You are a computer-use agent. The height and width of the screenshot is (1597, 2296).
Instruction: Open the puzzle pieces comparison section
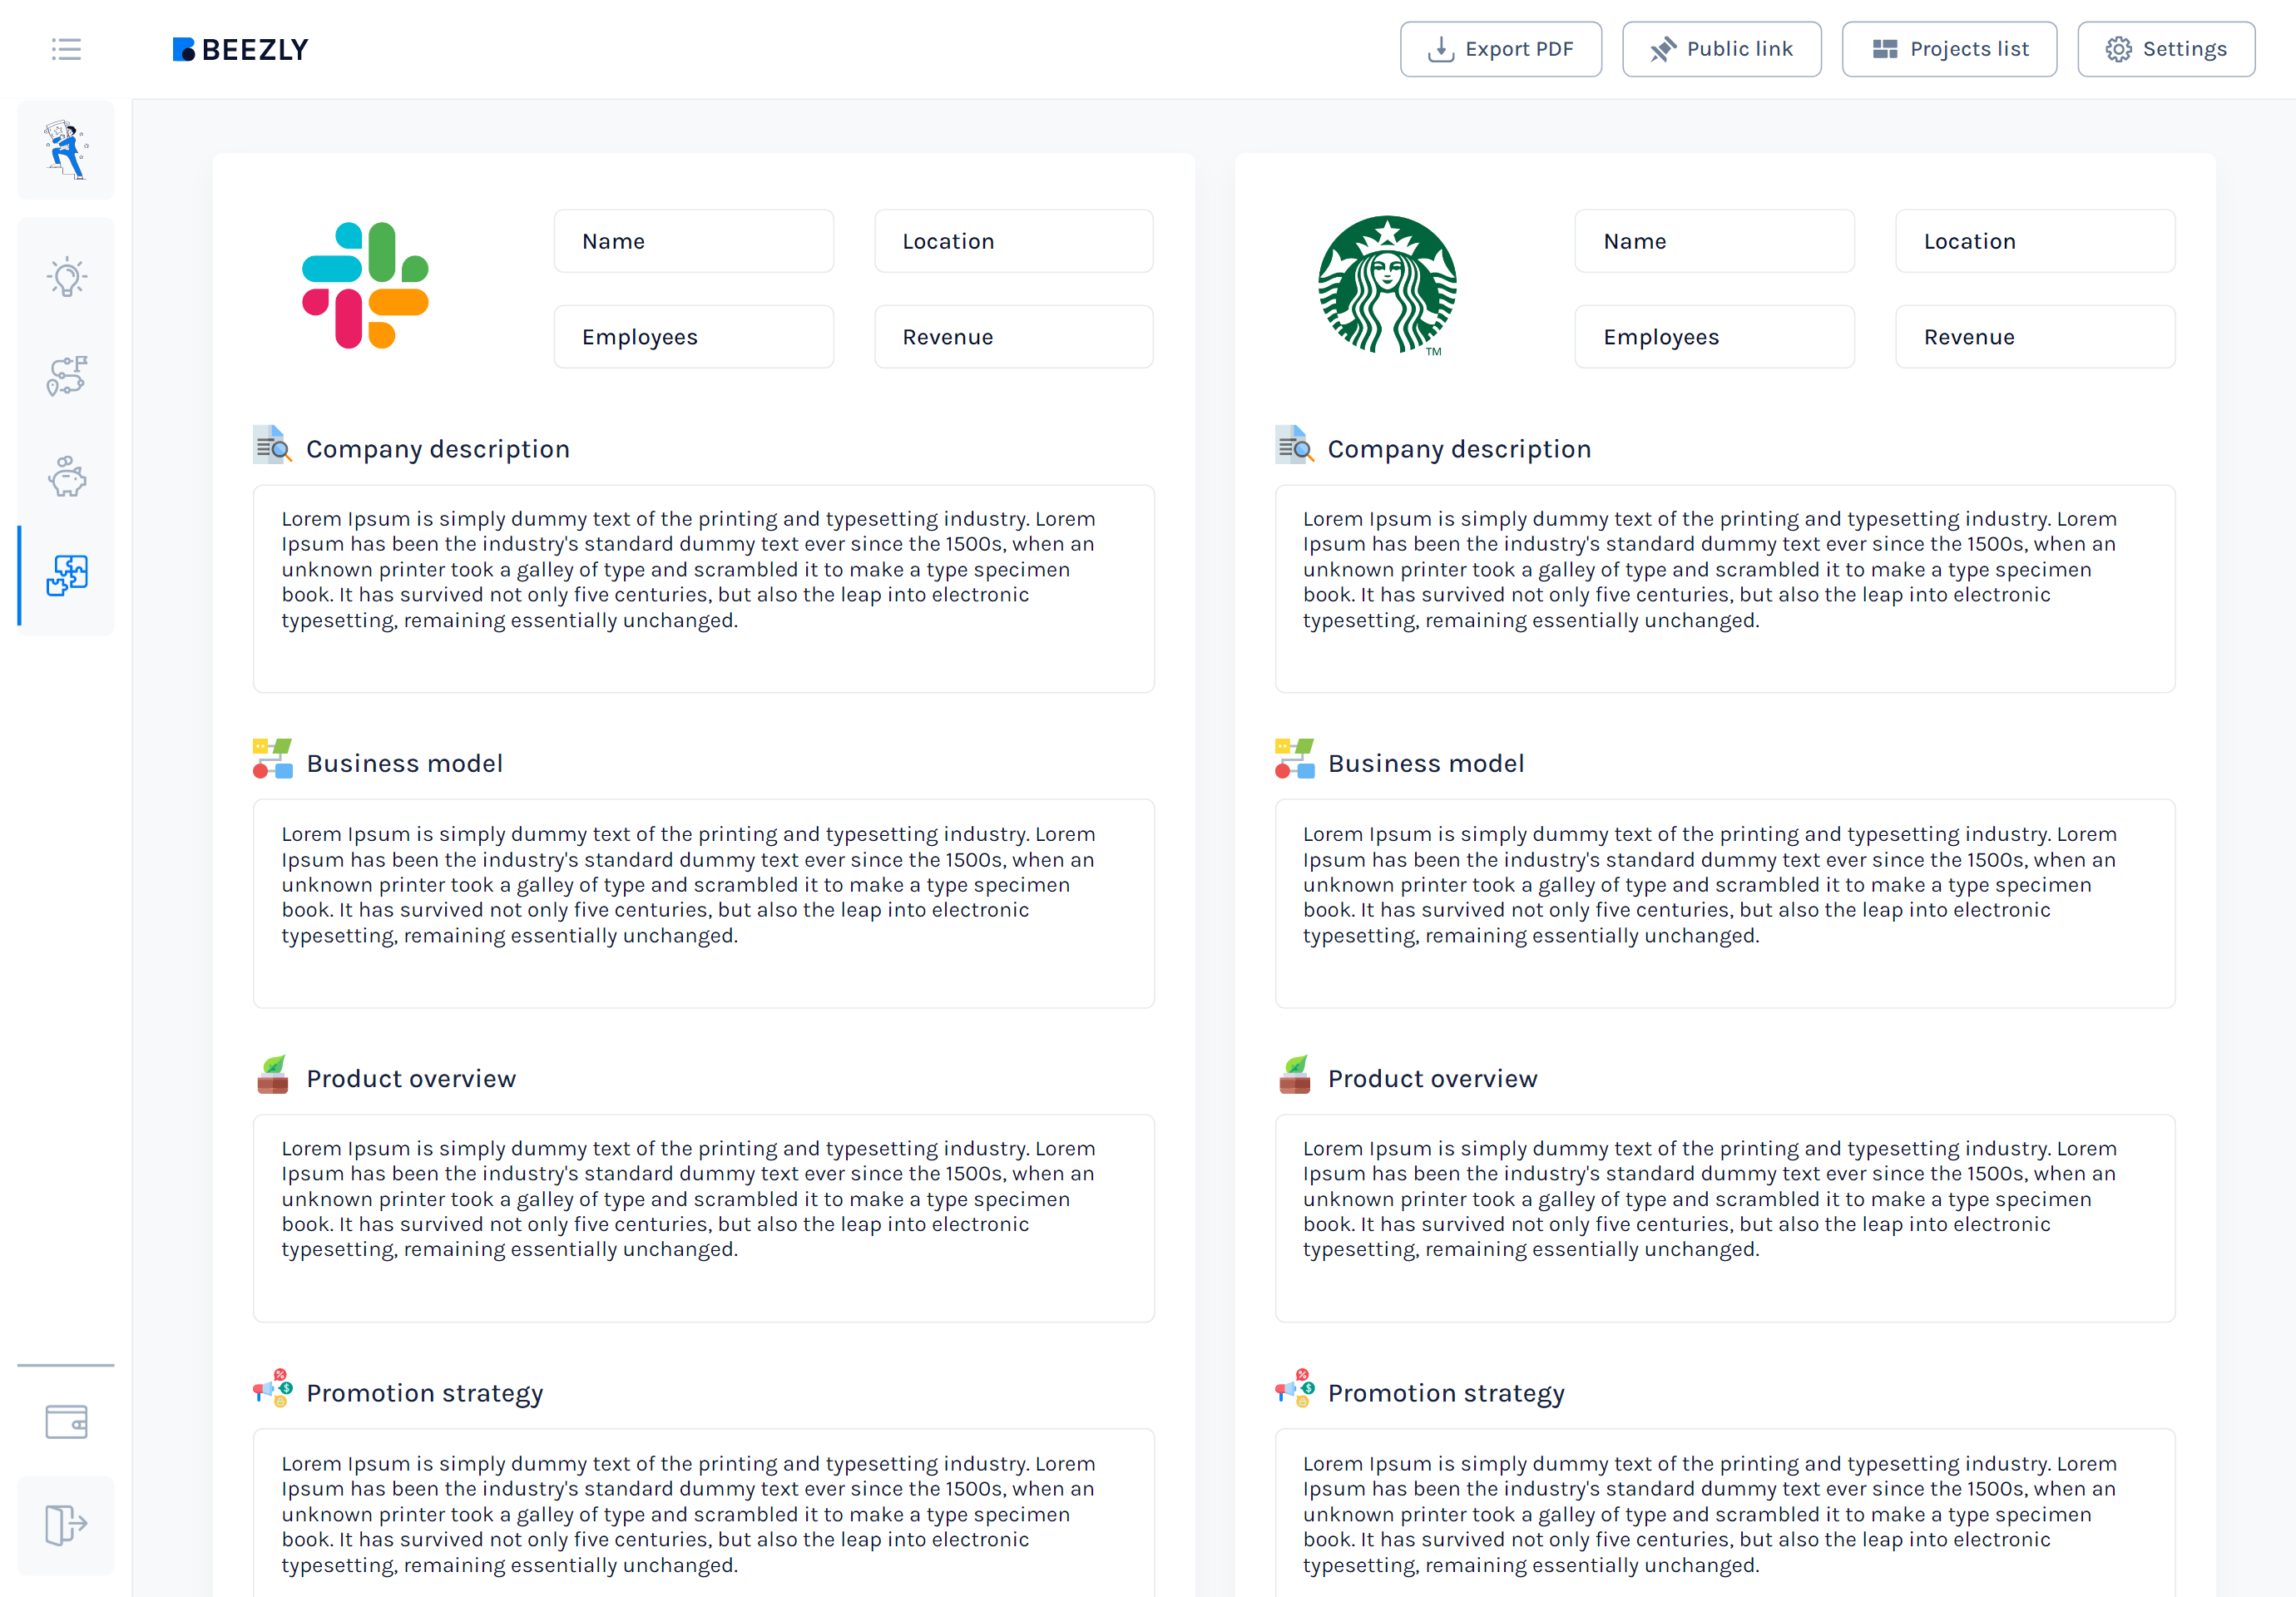point(66,575)
